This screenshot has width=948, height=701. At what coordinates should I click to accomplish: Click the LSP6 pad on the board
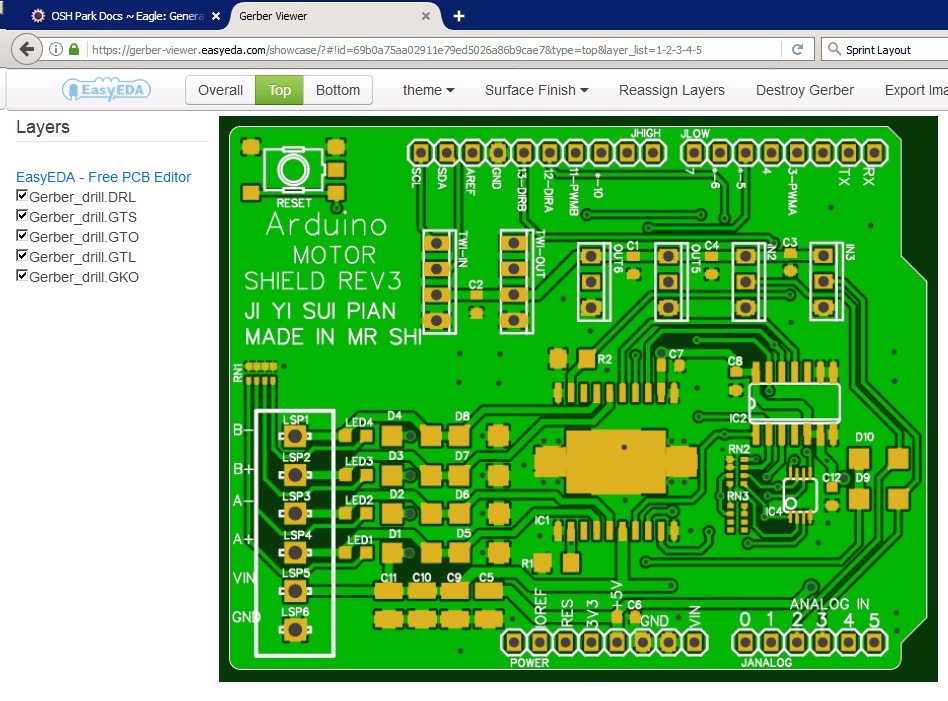pyautogui.click(x=295, y=630)
